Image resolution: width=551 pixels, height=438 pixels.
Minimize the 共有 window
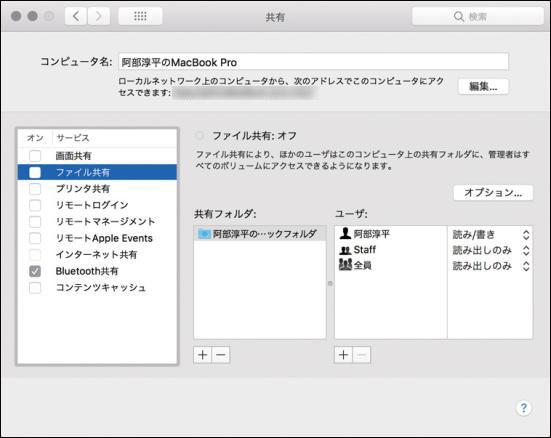point(33,16)
